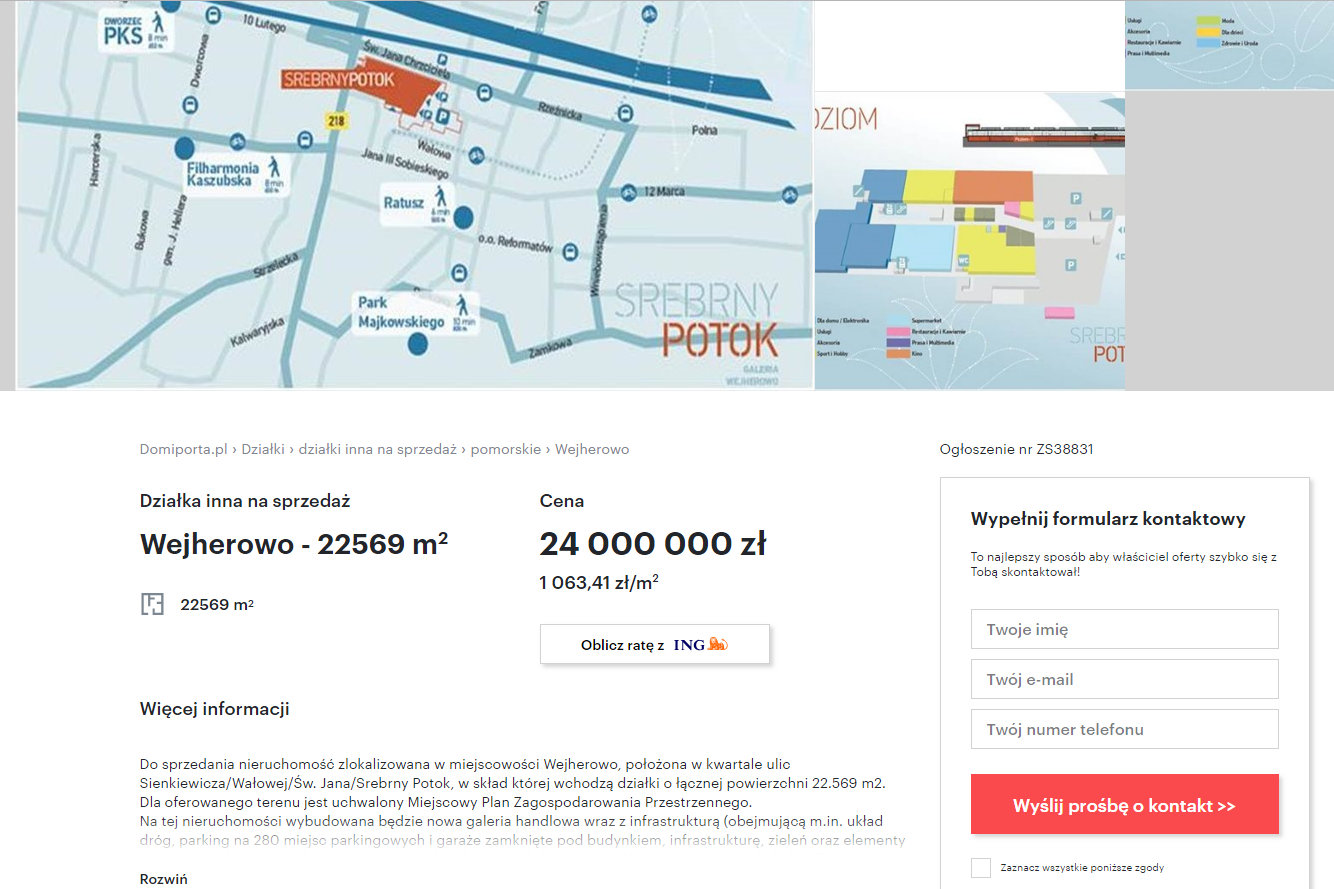Click the Ratusz walking marker on the map
The image size is (1334, 889).
coord(440,201)
